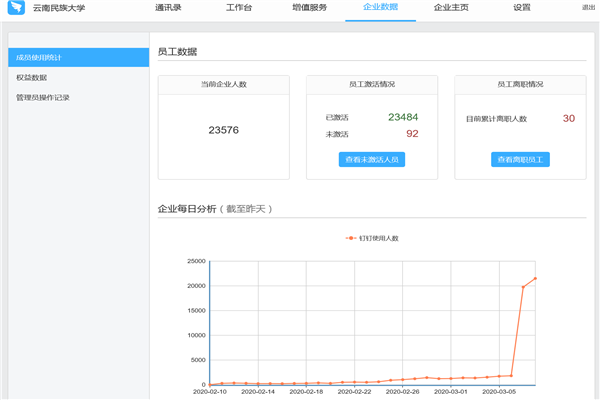
Task: Click the 员工离职情况 card header
Action: click(x=520, y=85)
